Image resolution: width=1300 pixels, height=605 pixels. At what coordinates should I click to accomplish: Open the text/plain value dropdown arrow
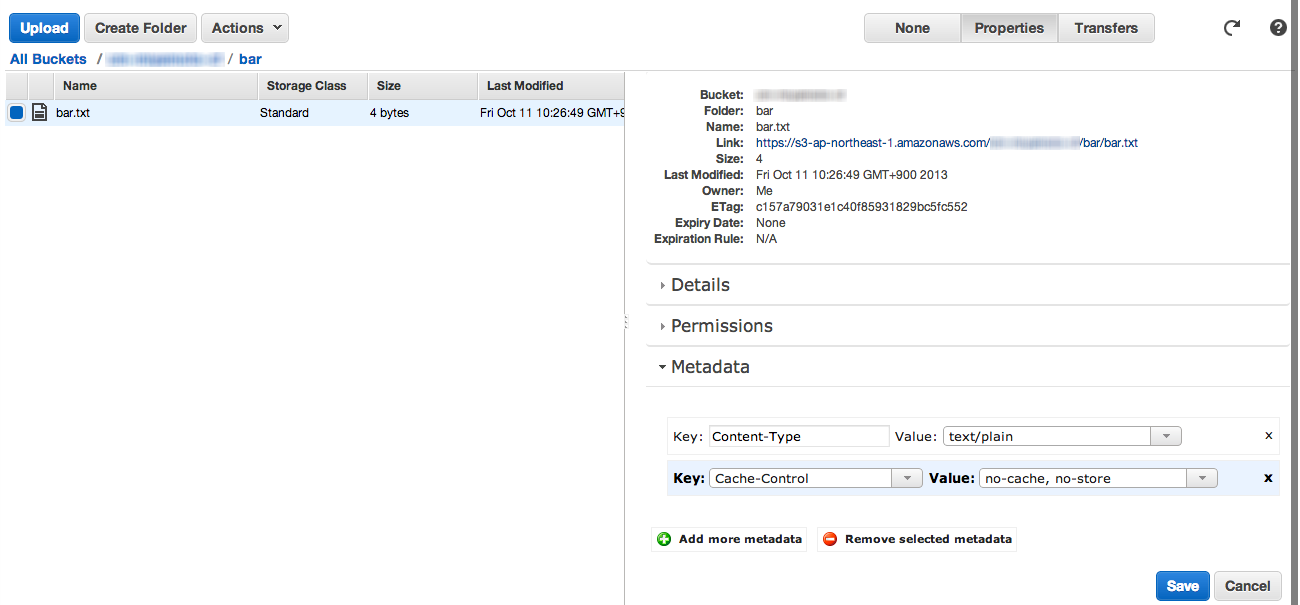point(1166,436)
